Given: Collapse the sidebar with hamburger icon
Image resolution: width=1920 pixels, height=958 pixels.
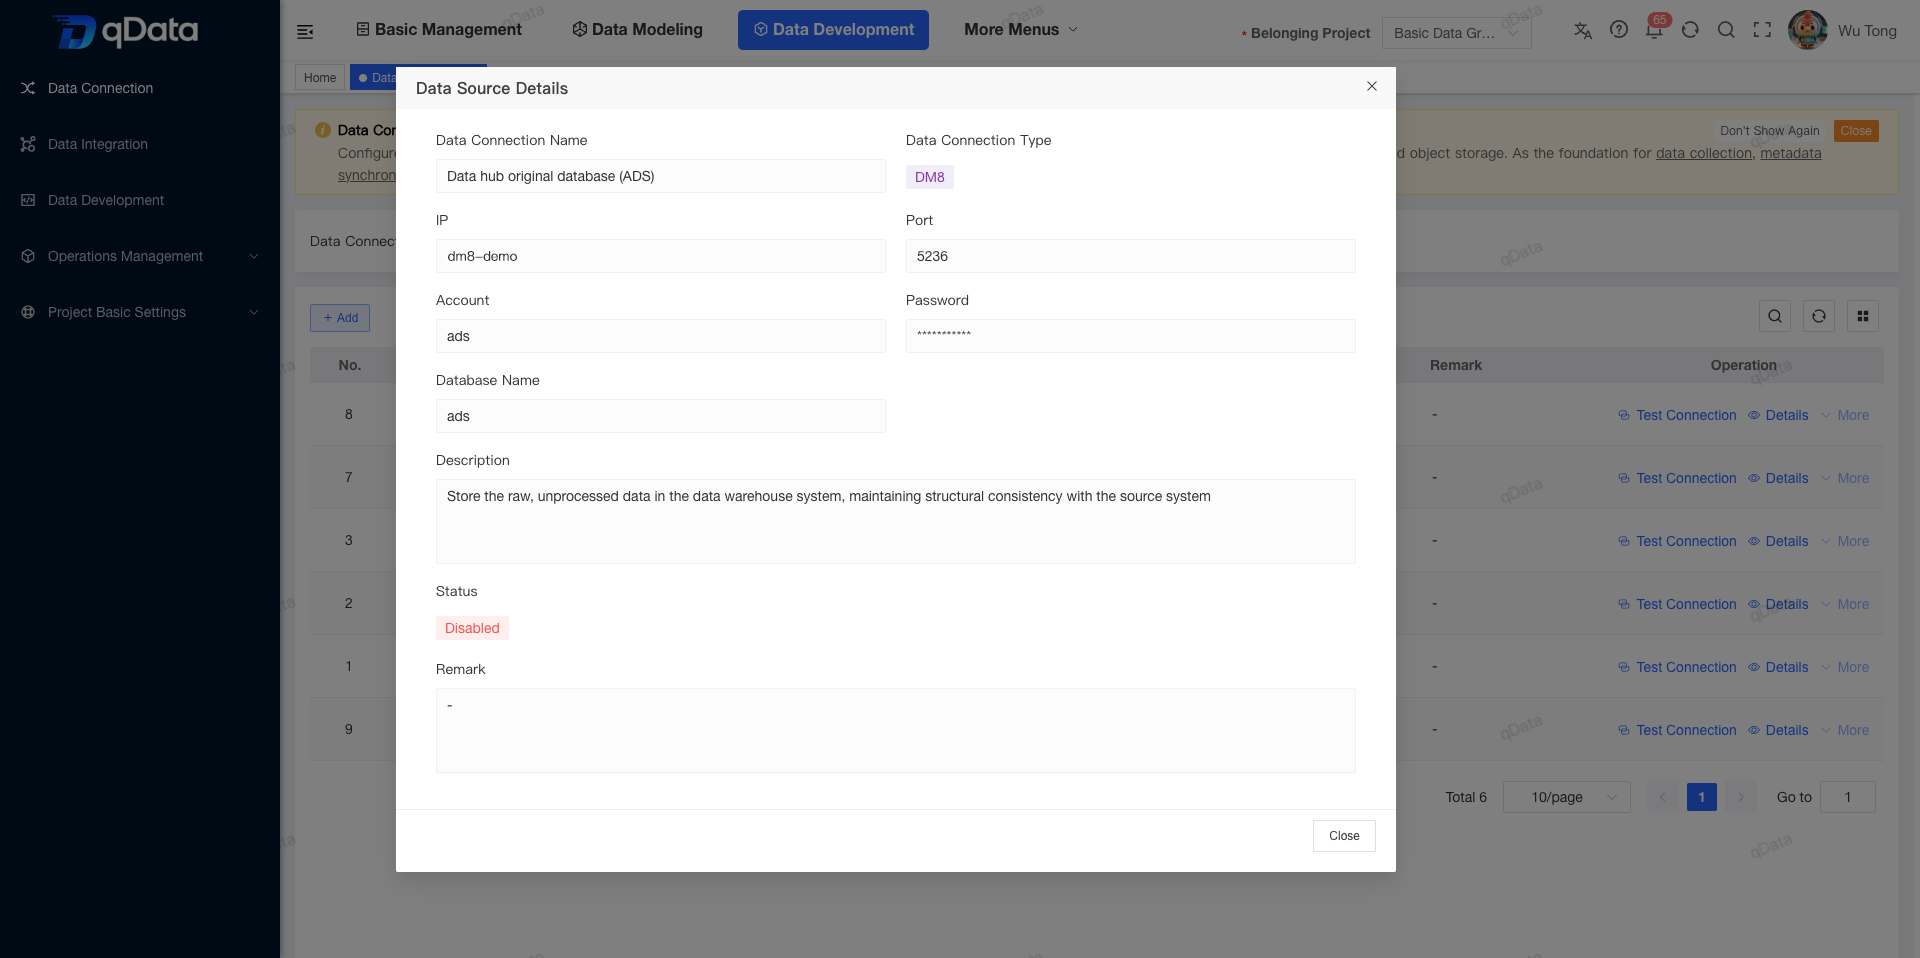Looking at the screenshot, I should pyautogui.click(x=305, y=32).
